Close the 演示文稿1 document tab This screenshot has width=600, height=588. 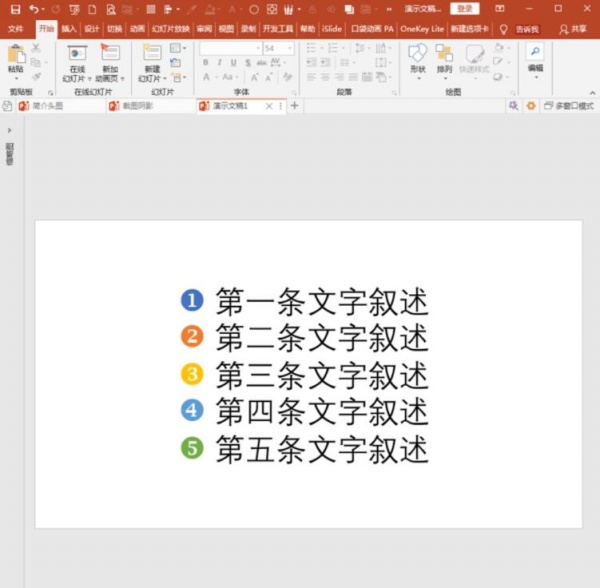(x=269, y=106)
